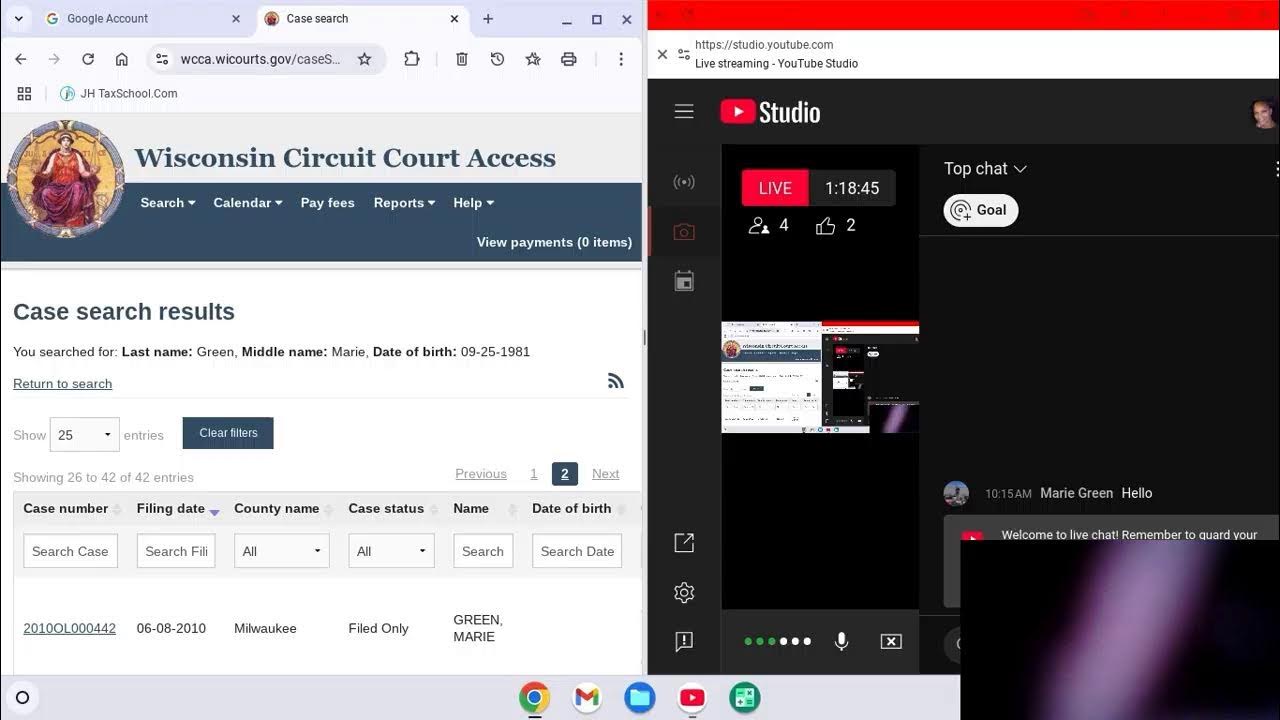The width and height of the screenshot is (1280, 720).
Task: Click the wcca.wicourts.gov address bar
Action: 261,59
